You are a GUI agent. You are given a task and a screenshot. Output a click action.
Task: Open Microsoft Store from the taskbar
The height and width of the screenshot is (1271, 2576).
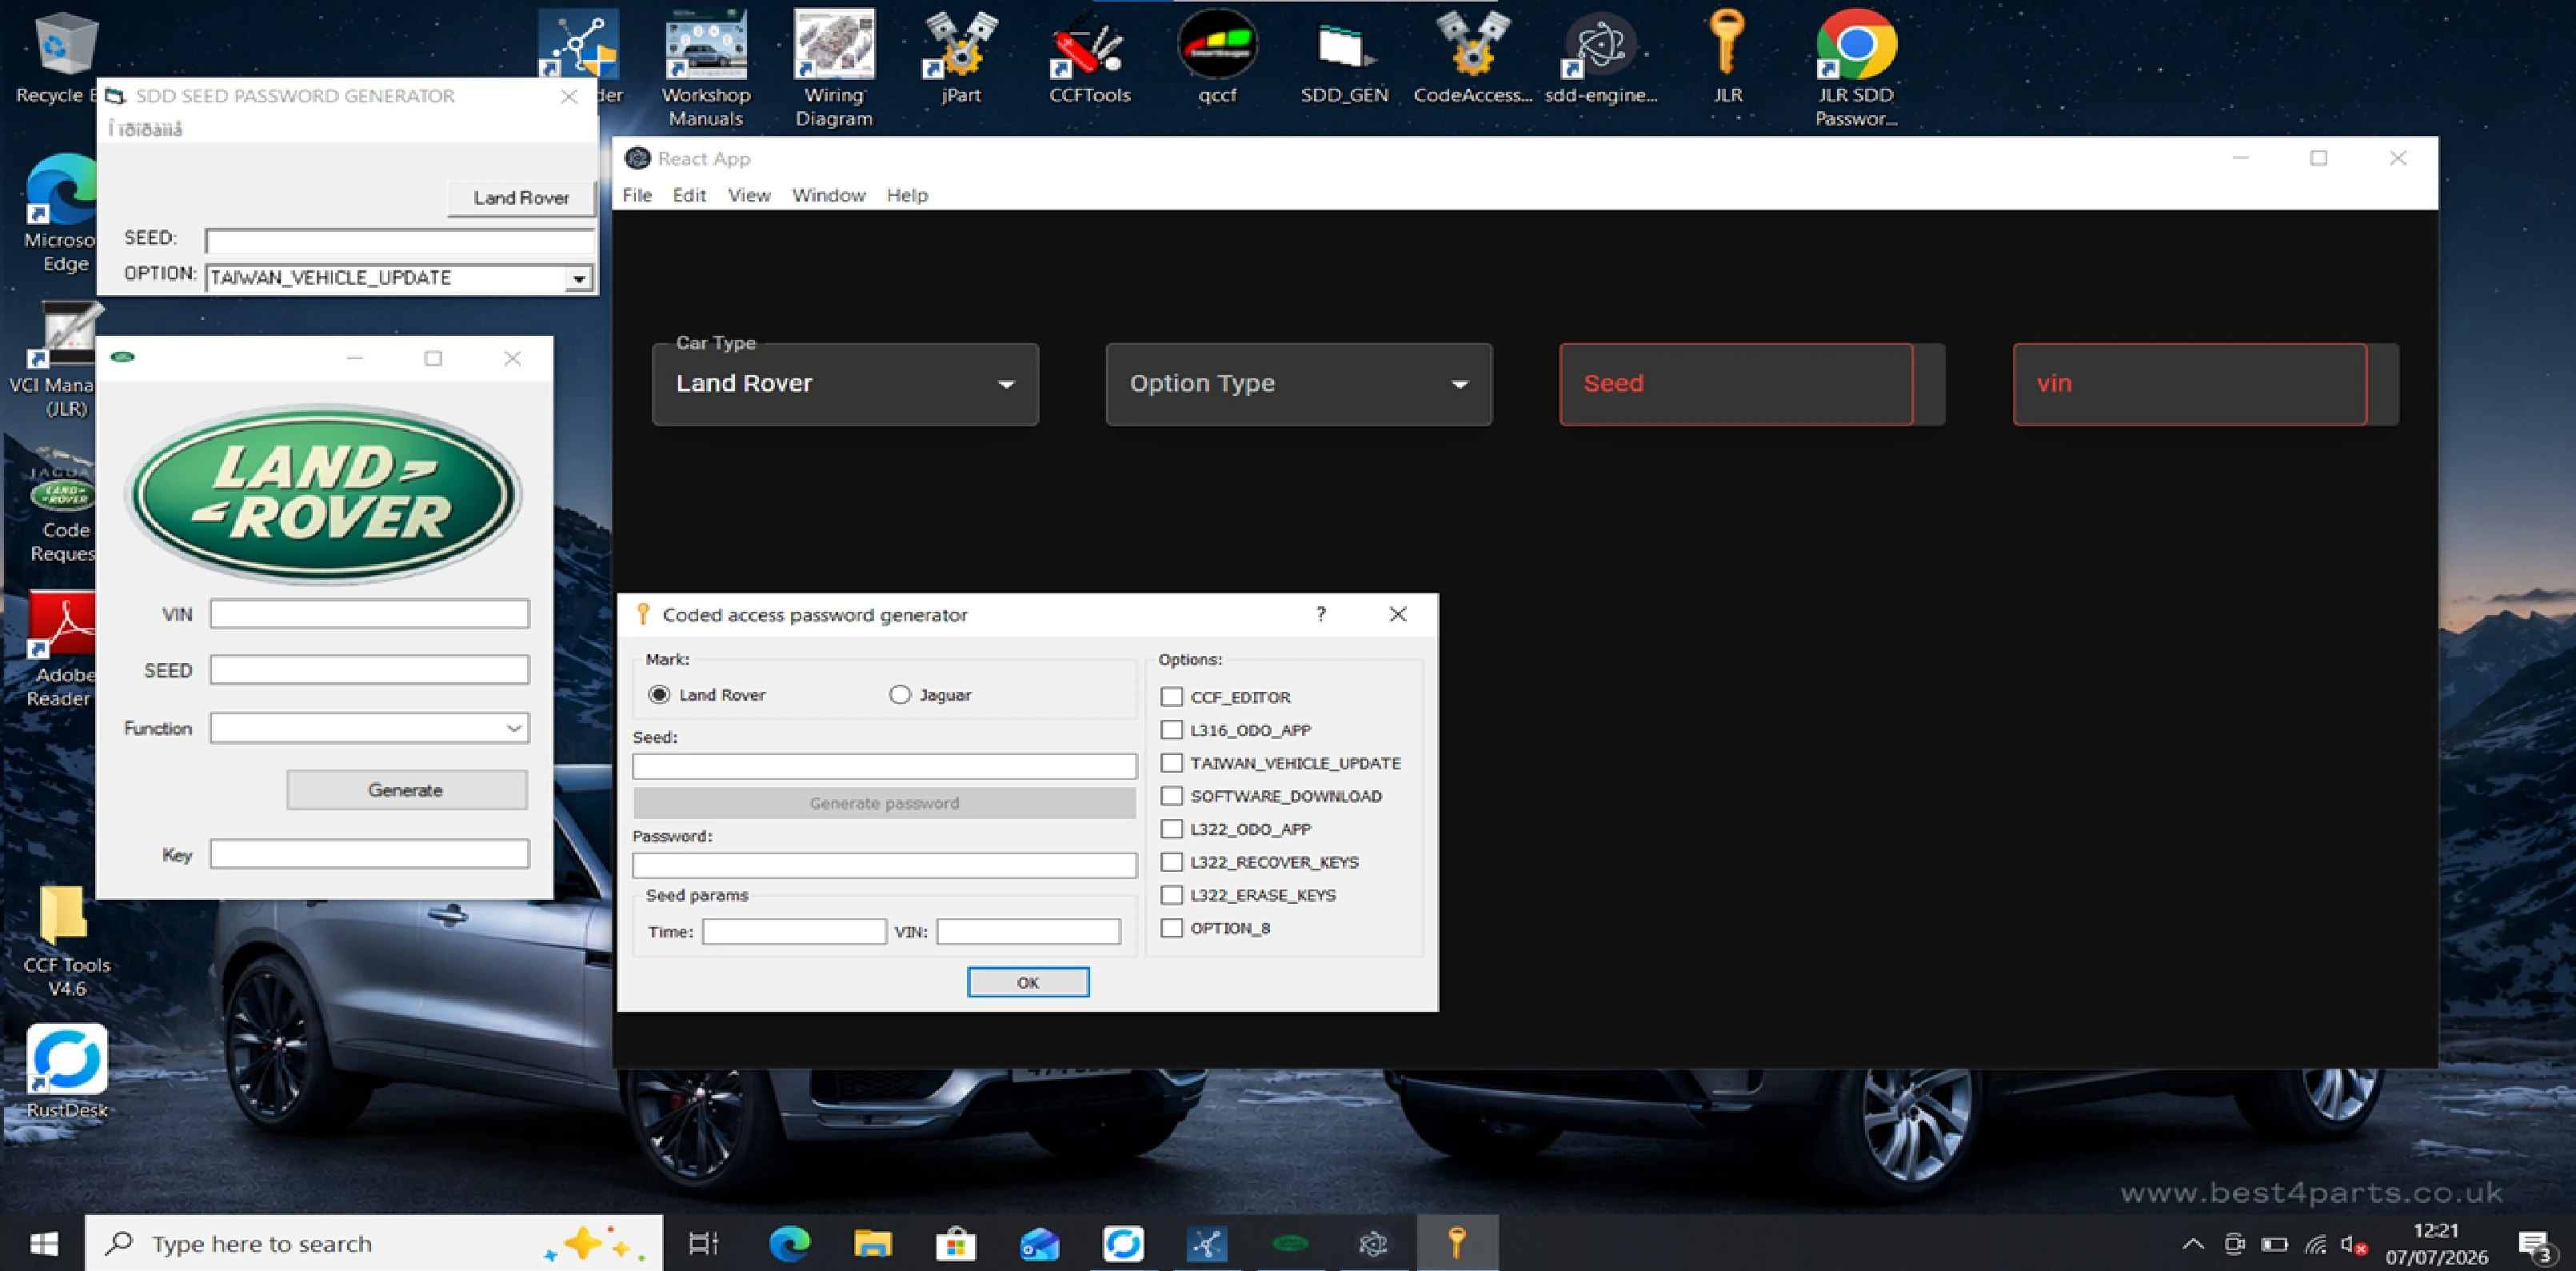(956, 1243)
